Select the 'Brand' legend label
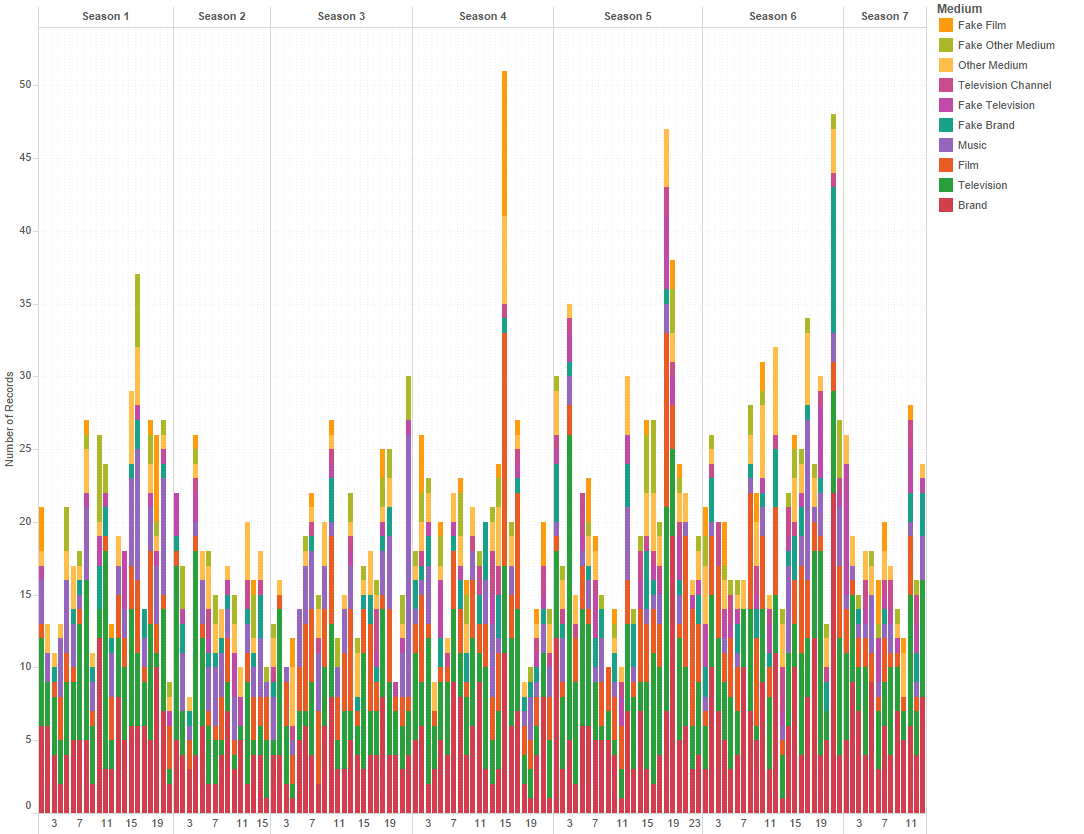 [x=972, y=205]
